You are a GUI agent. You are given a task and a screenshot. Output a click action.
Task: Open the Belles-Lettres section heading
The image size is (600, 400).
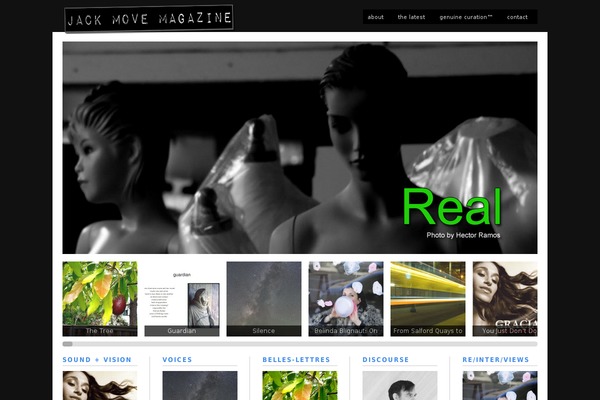click(x=296, y=360)
